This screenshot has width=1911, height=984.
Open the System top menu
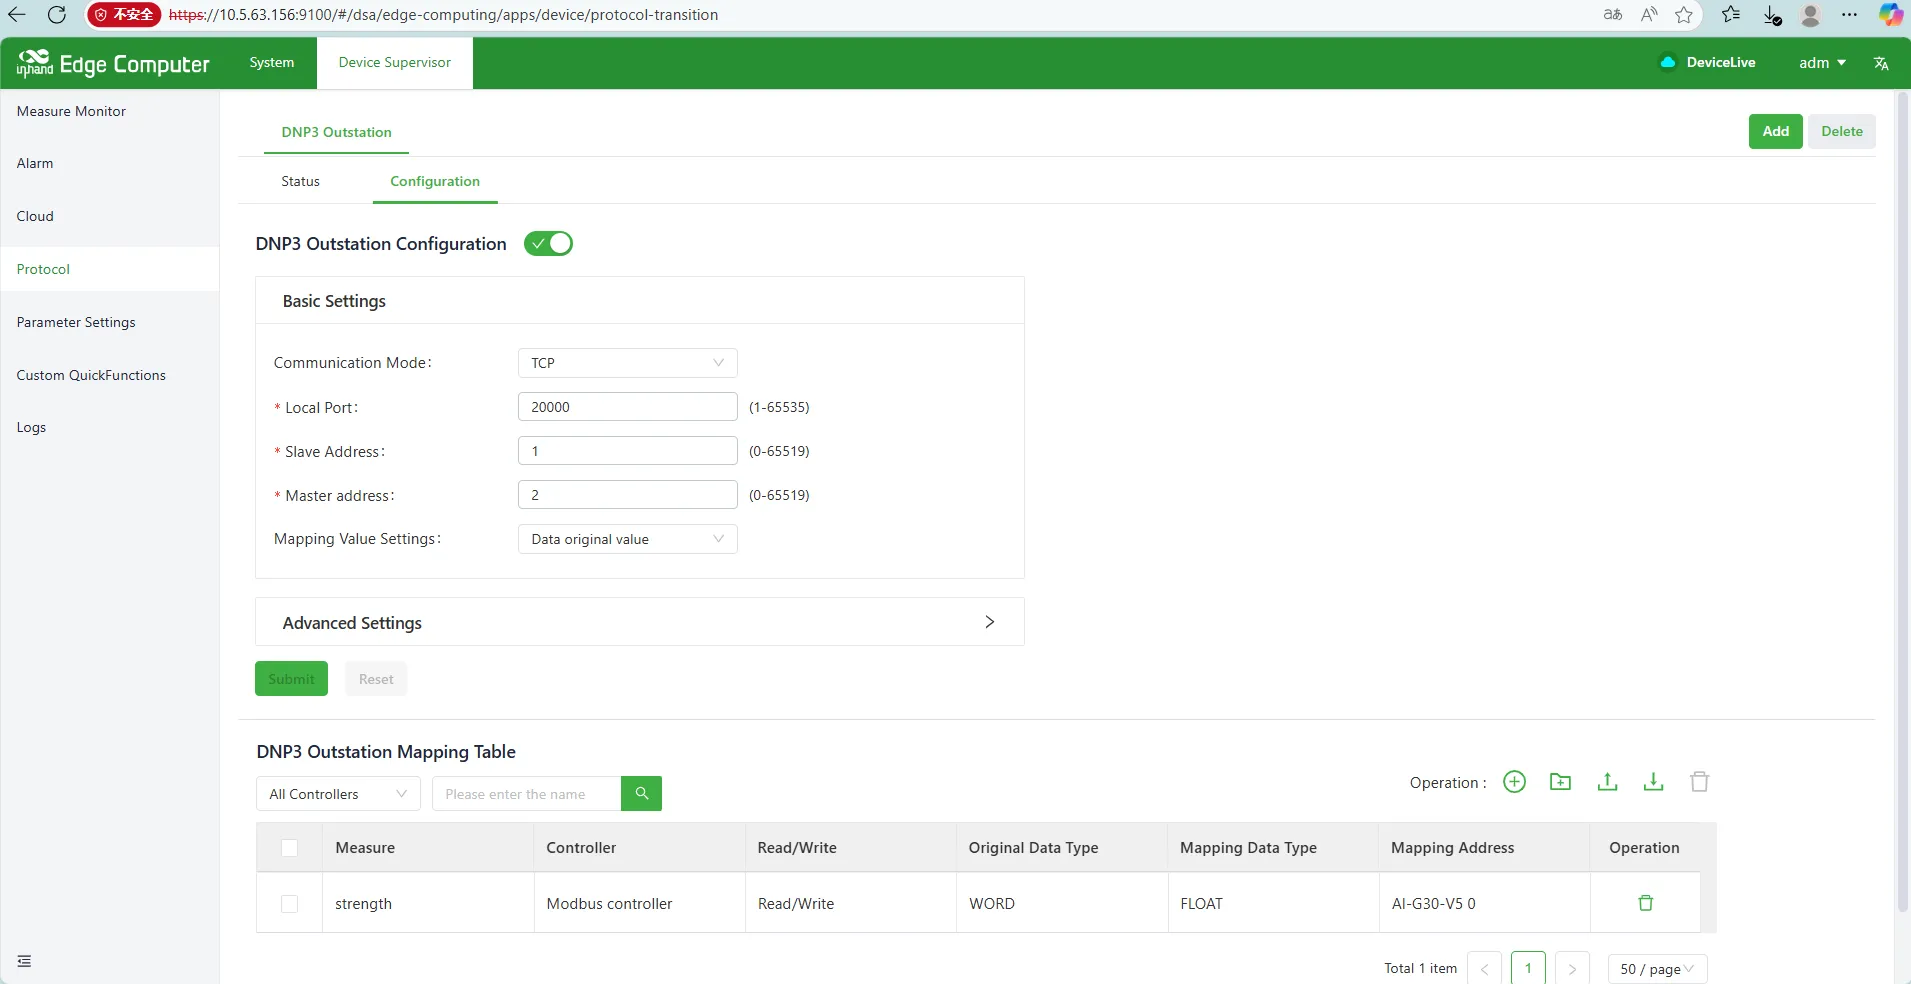272,62
